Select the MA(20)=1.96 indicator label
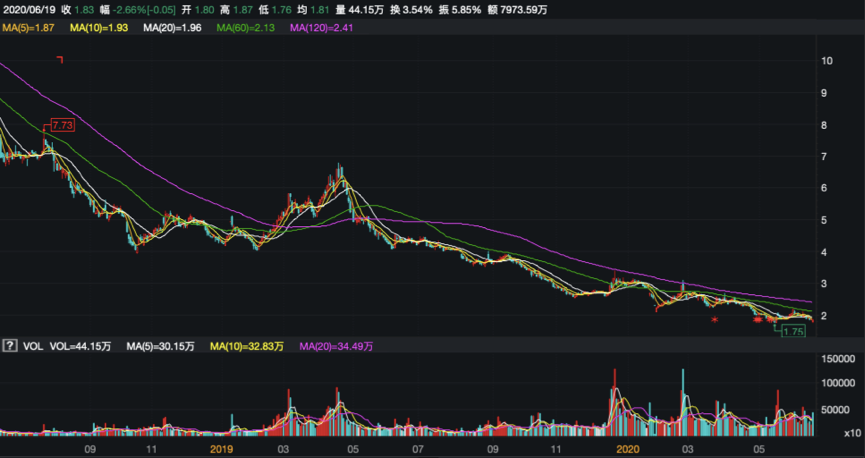Screen dimensions: 865x458 click(172, 28)
